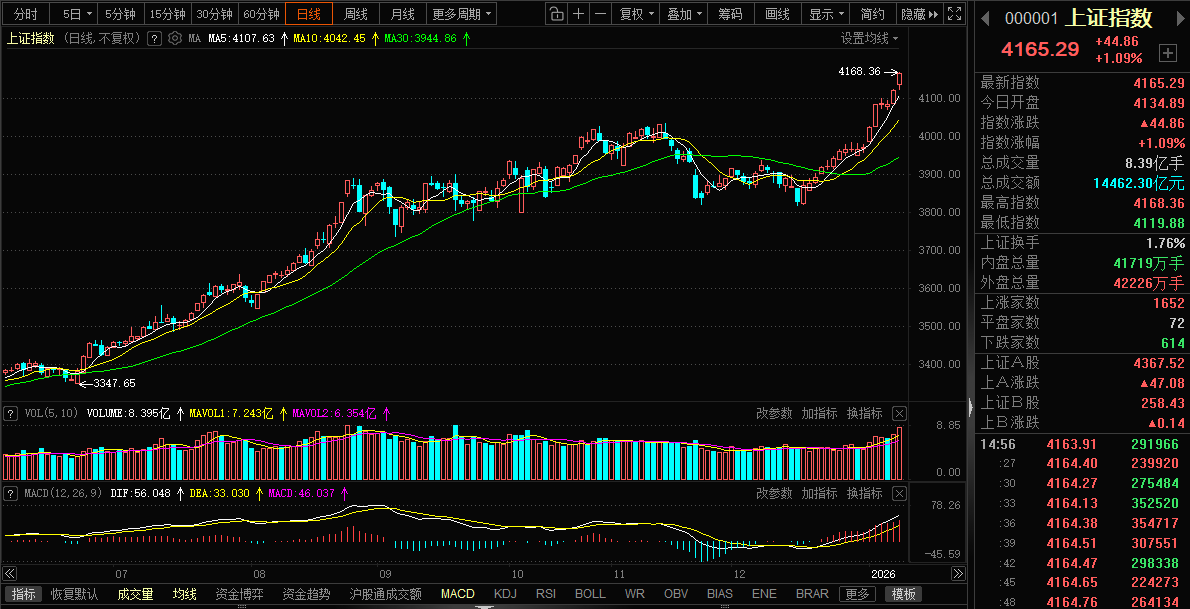
Task: Click help question mark beside 上证指数 title
Action: [154, 38]
